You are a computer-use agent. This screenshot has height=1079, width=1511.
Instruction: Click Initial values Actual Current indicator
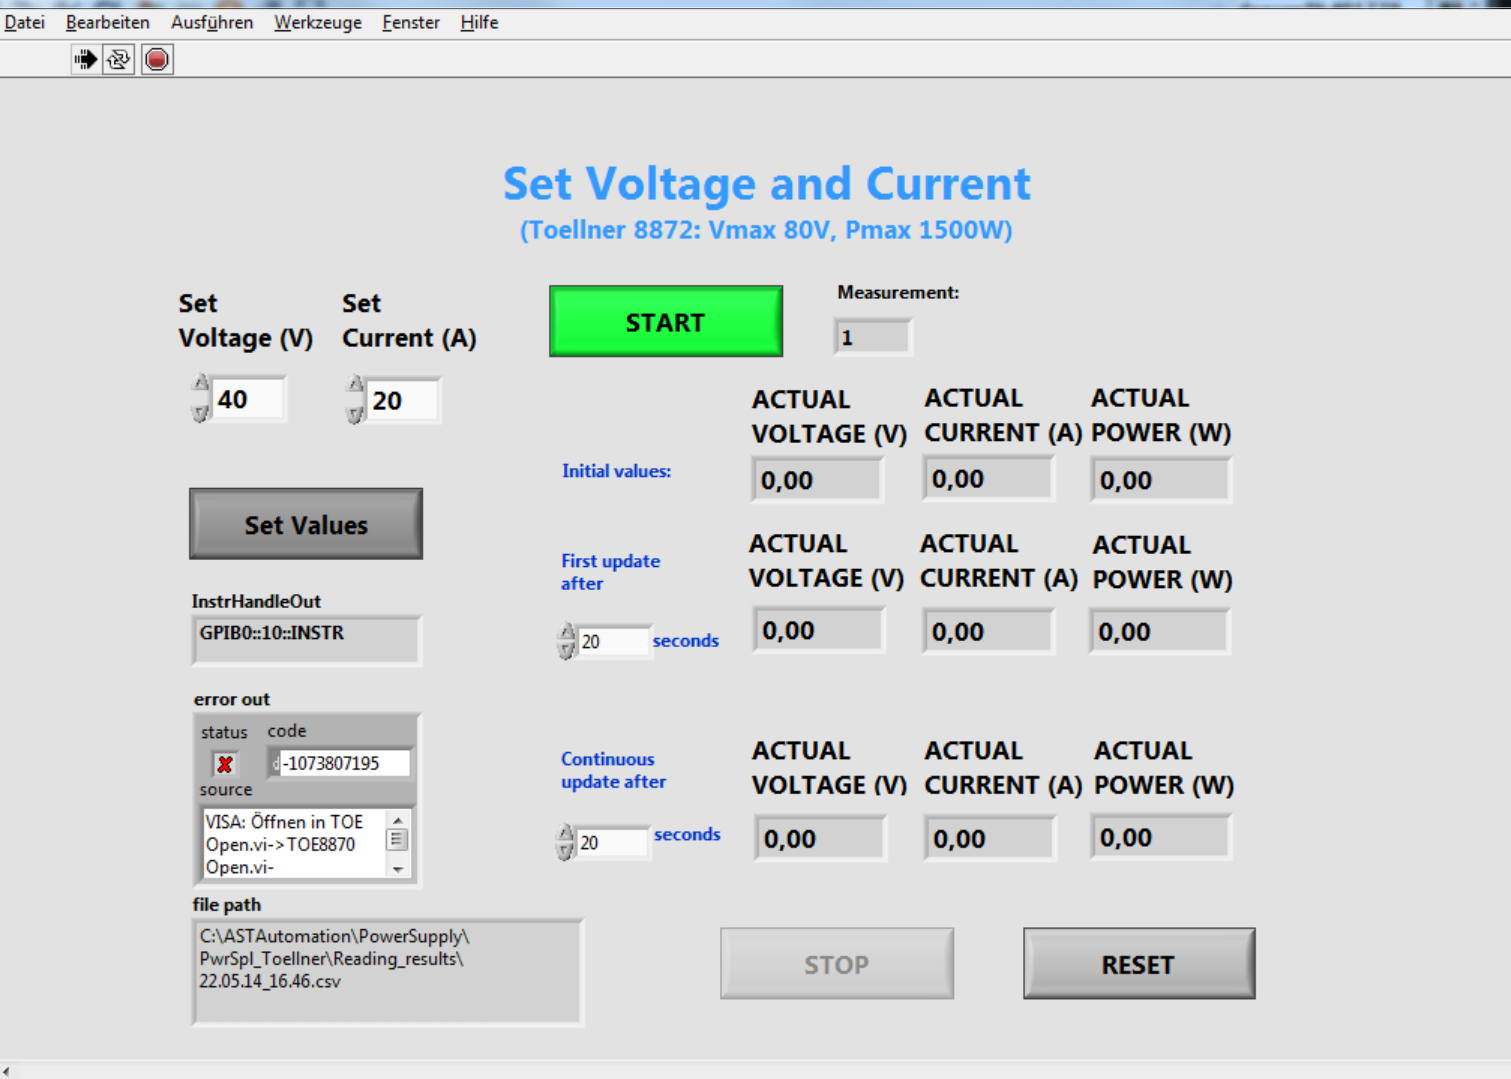click(988, 479)
